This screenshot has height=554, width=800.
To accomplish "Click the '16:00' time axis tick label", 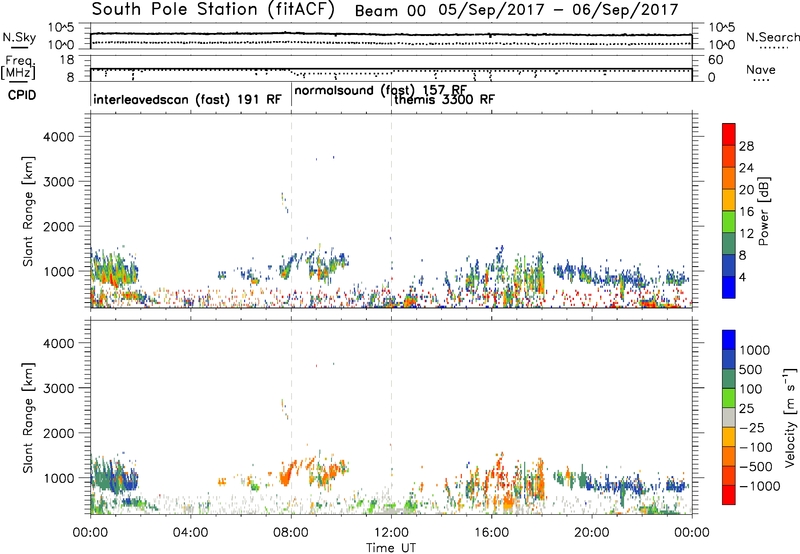I will [x=491, y=533].
